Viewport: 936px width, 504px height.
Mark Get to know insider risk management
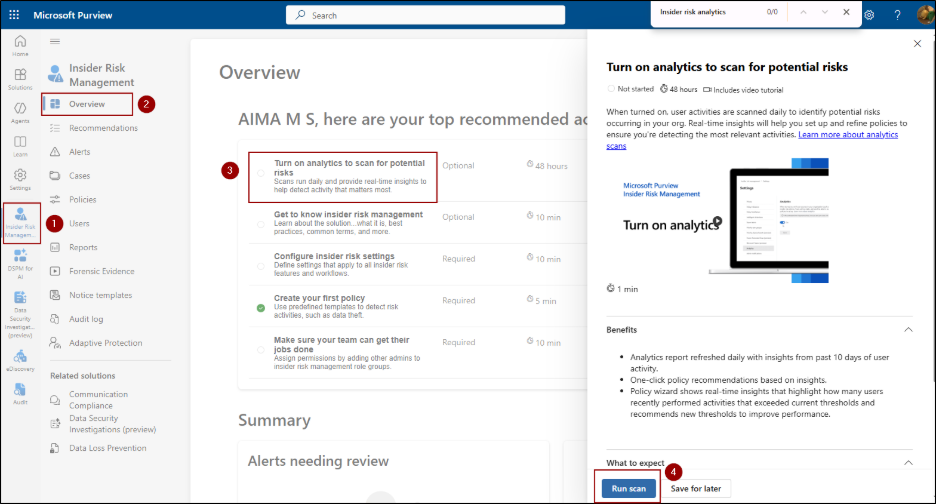[261, 224]
